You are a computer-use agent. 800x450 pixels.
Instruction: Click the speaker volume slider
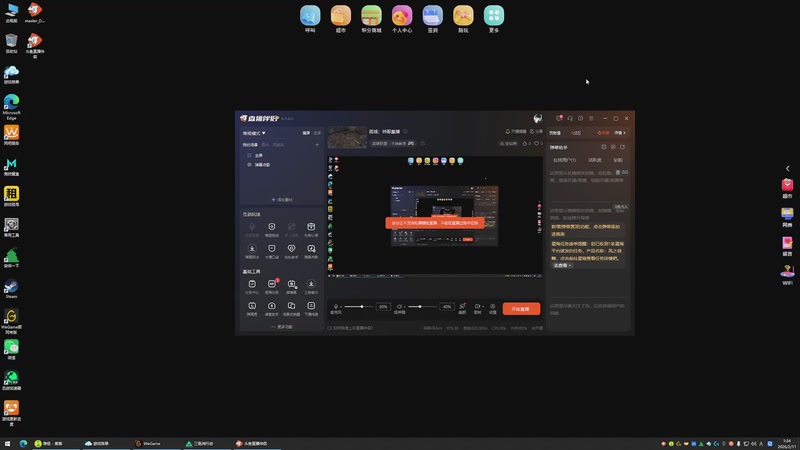(423, 307)
